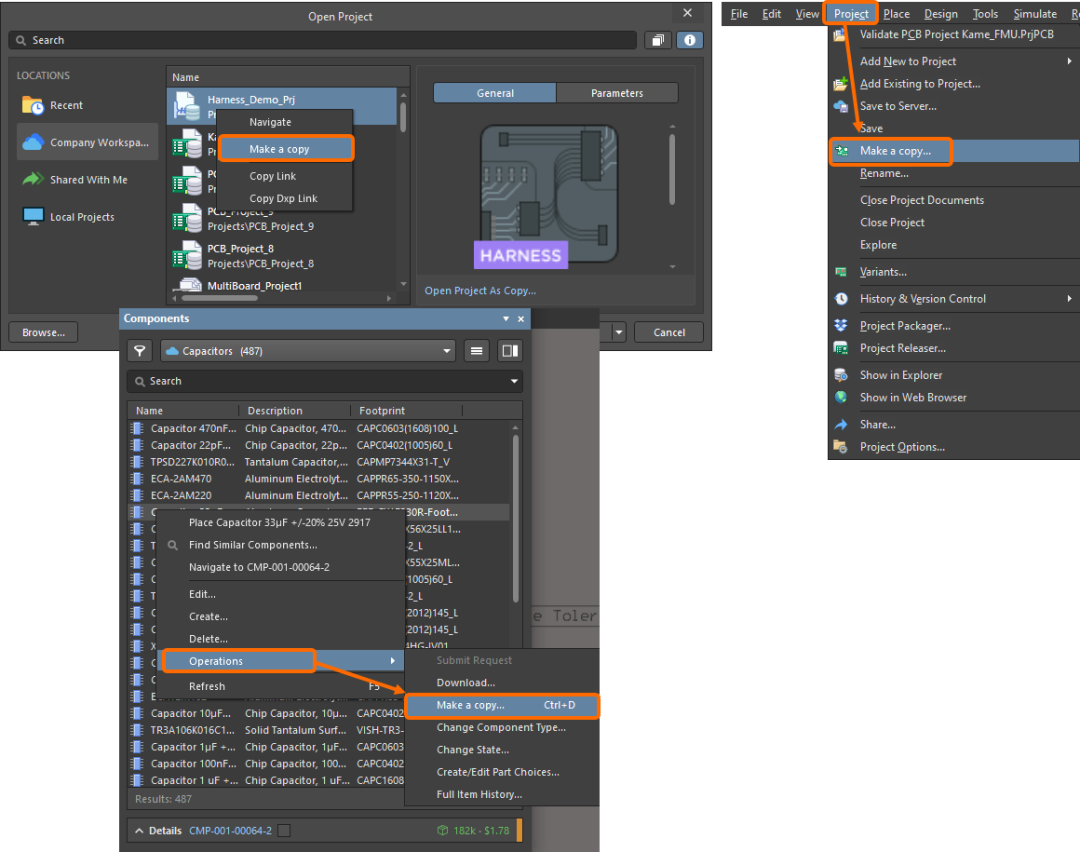Viewport: 1080px width, 852px height.
Task: Click the Harness project preview thumbnail
Action: pyautogui.click(x=548, y=196)
